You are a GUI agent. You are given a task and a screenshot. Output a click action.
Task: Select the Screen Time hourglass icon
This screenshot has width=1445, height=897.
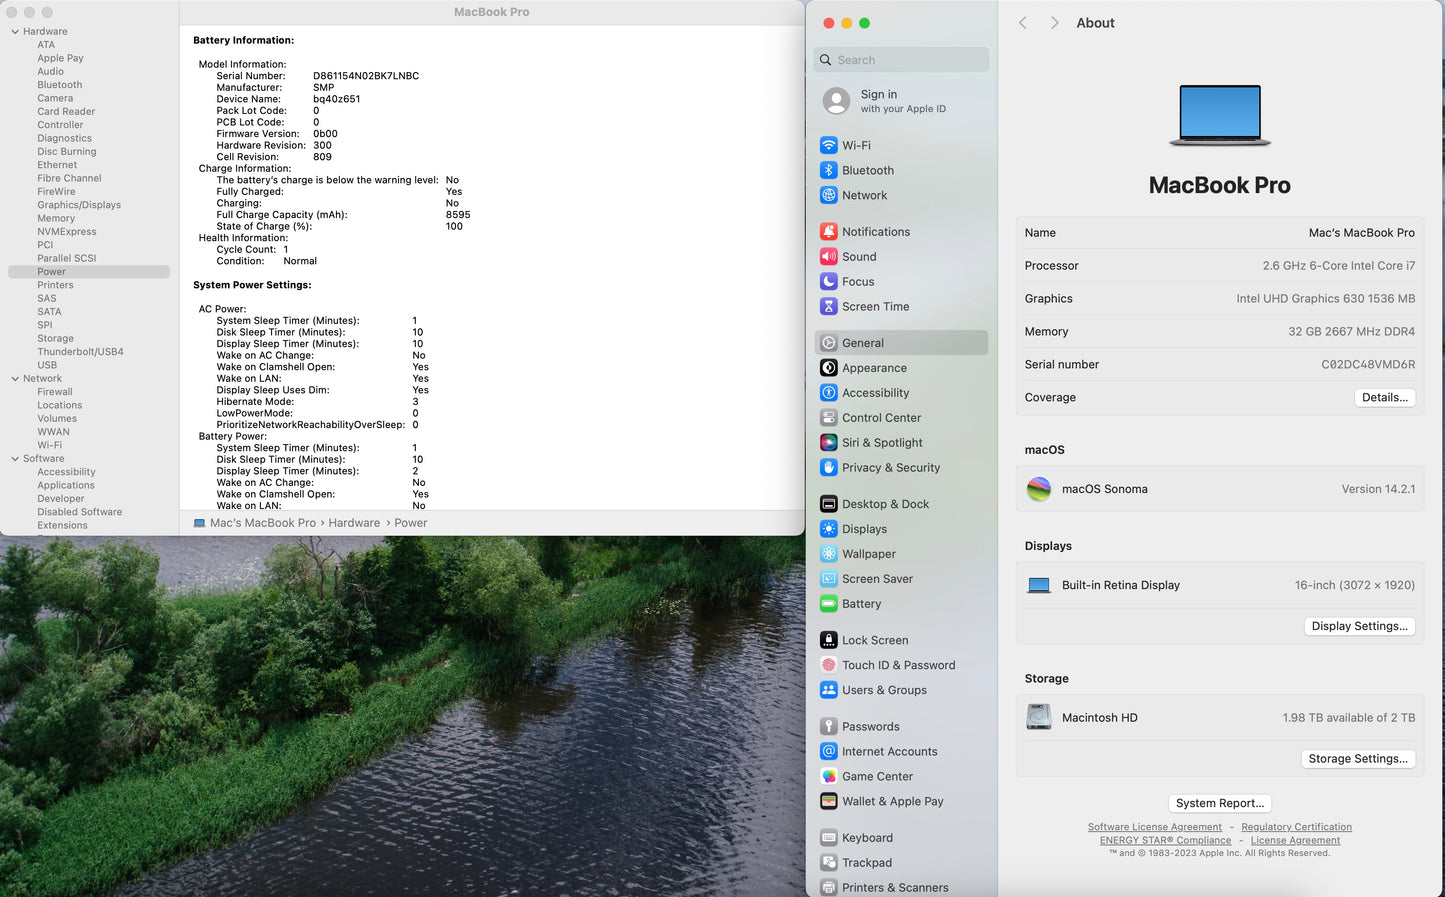click(x=828, y=306)
